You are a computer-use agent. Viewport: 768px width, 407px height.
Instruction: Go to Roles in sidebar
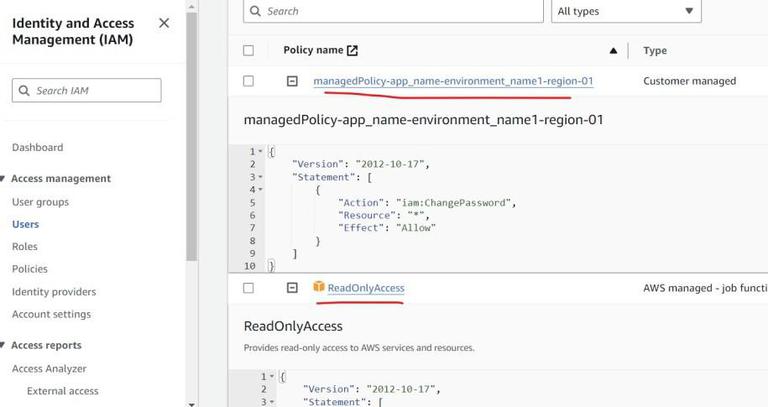[x=25, y=246]
